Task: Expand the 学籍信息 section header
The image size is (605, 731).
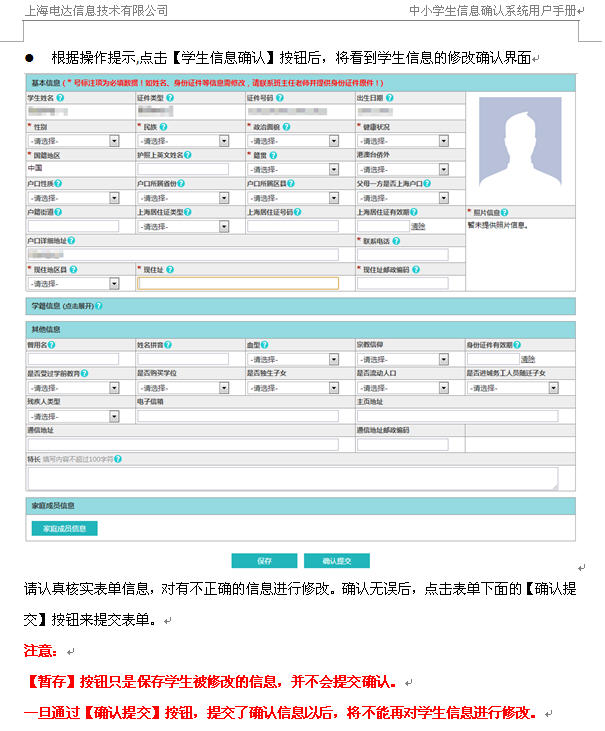Action: click(x=61, y=305)
